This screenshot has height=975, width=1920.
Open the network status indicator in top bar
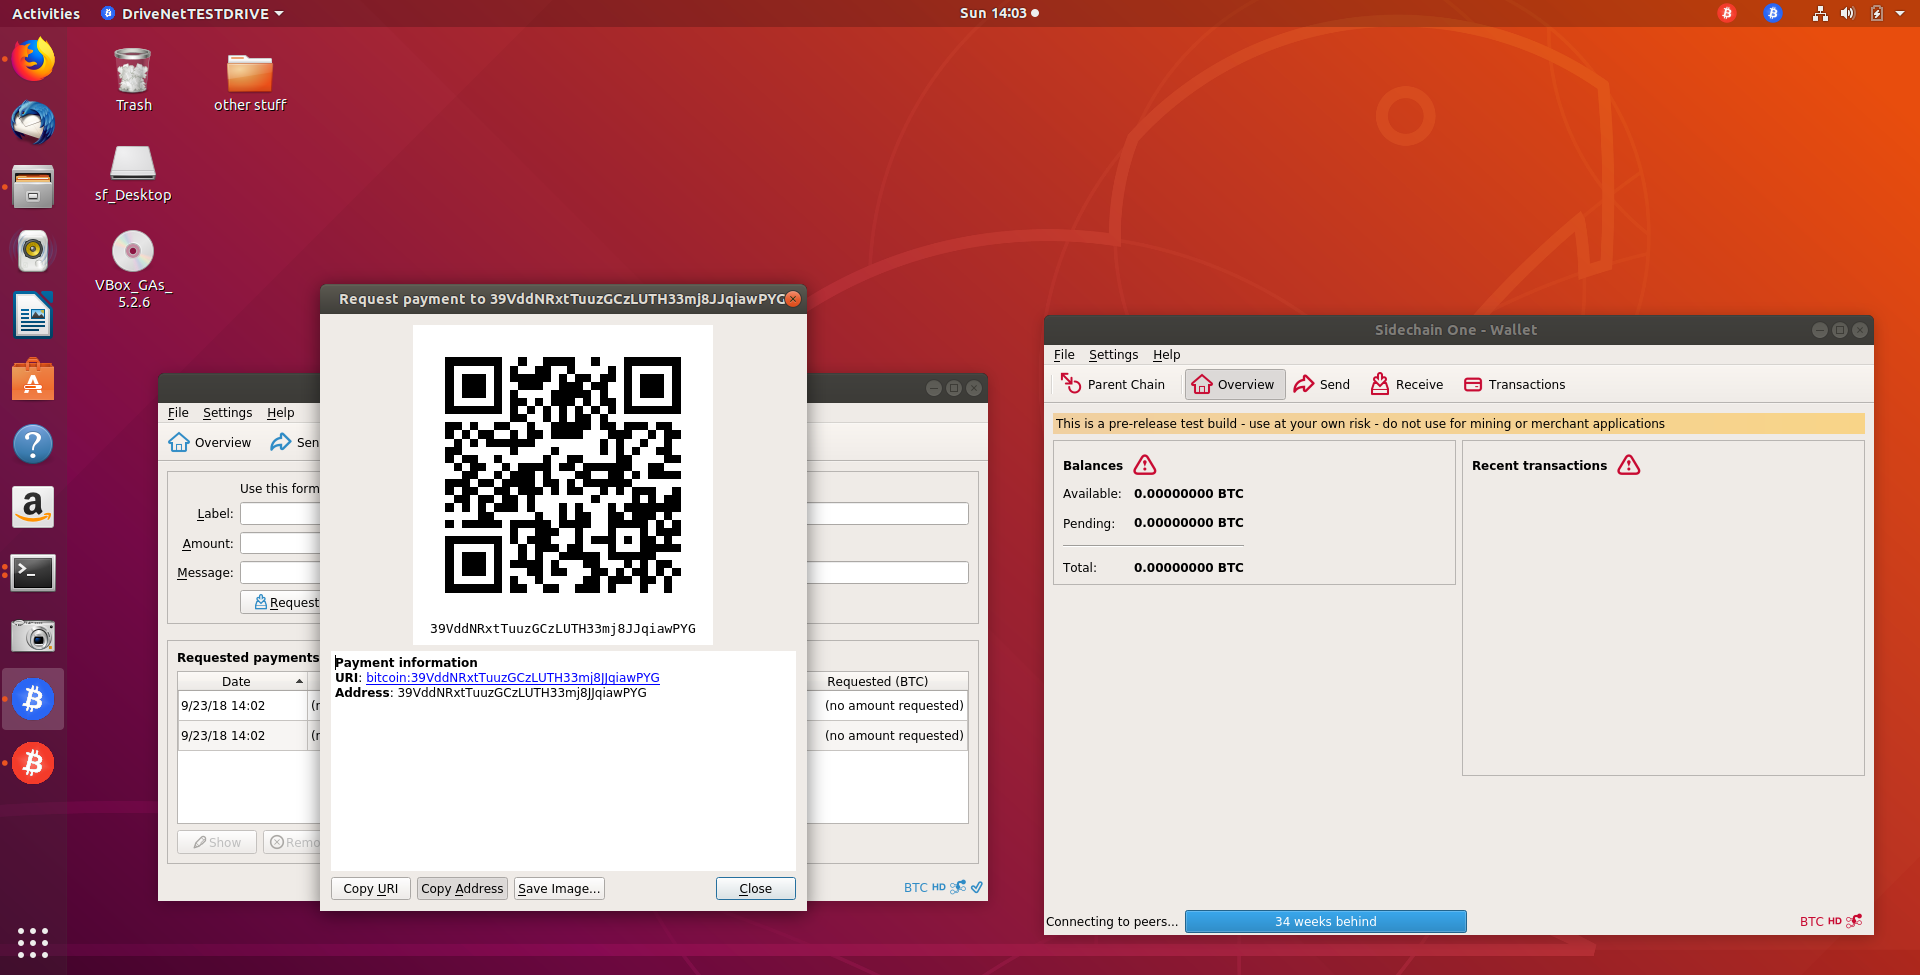[1820, 13]
